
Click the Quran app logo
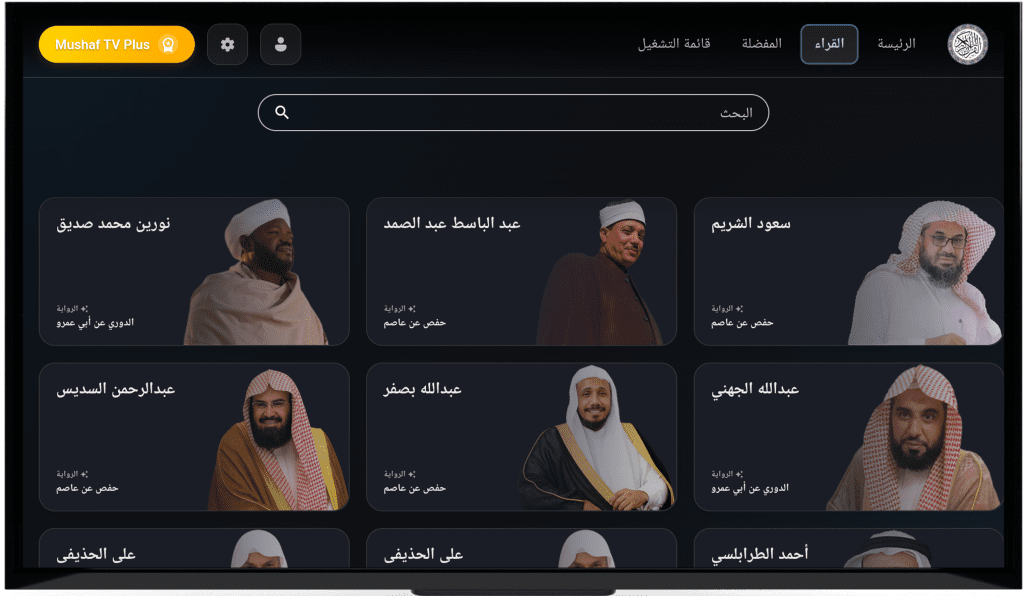(966, 45)
